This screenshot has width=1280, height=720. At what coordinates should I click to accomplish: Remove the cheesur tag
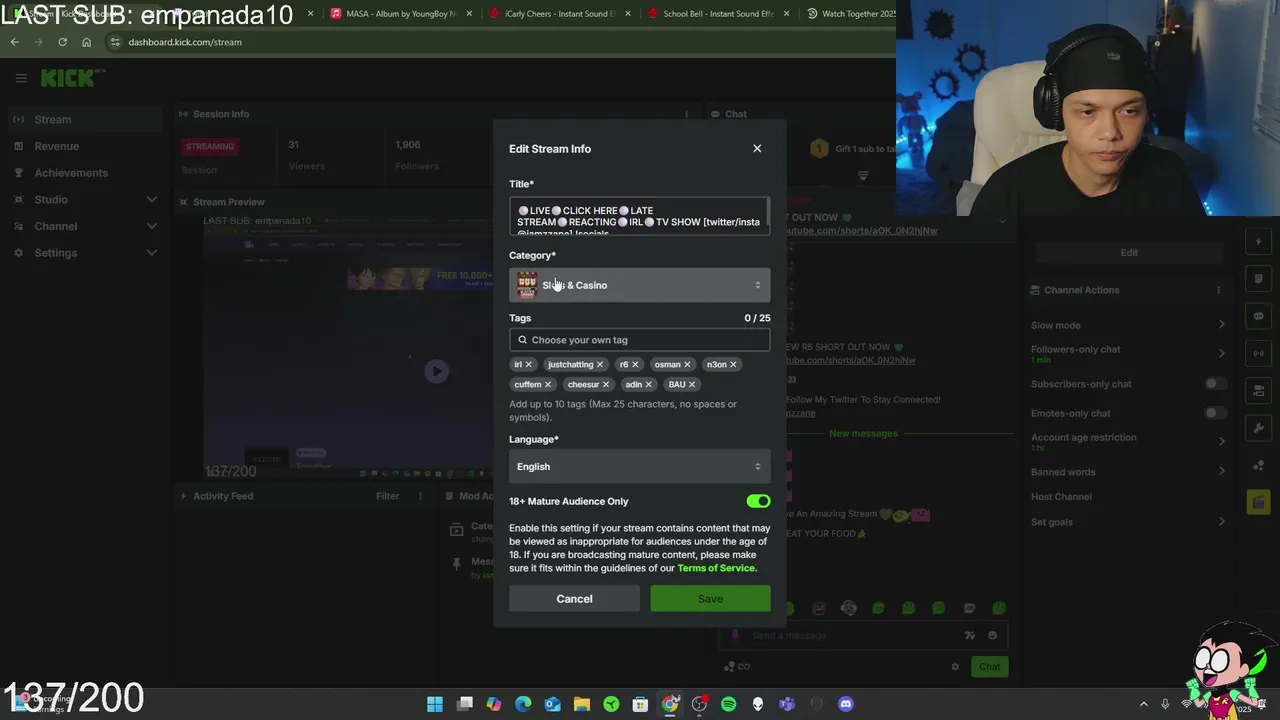tap(606, 384)
